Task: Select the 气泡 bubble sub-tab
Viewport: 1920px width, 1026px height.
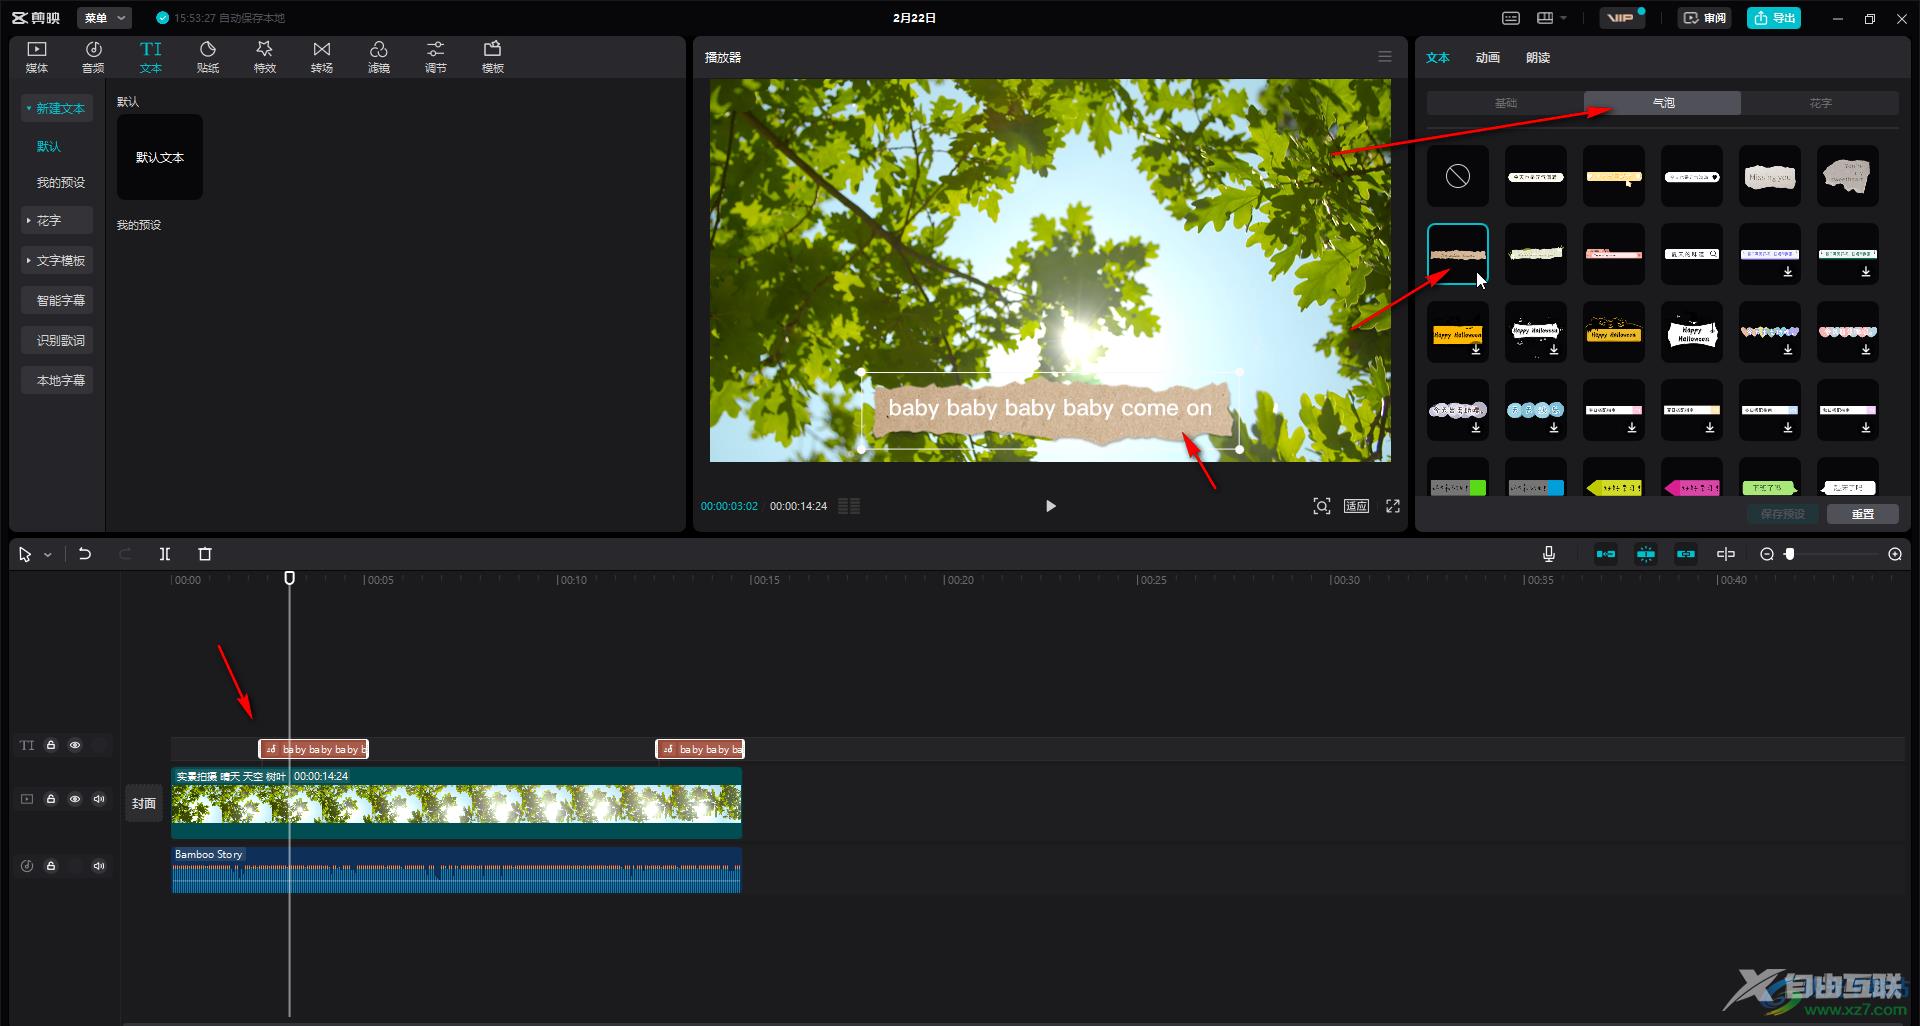Action: [x=1663, y=103]
